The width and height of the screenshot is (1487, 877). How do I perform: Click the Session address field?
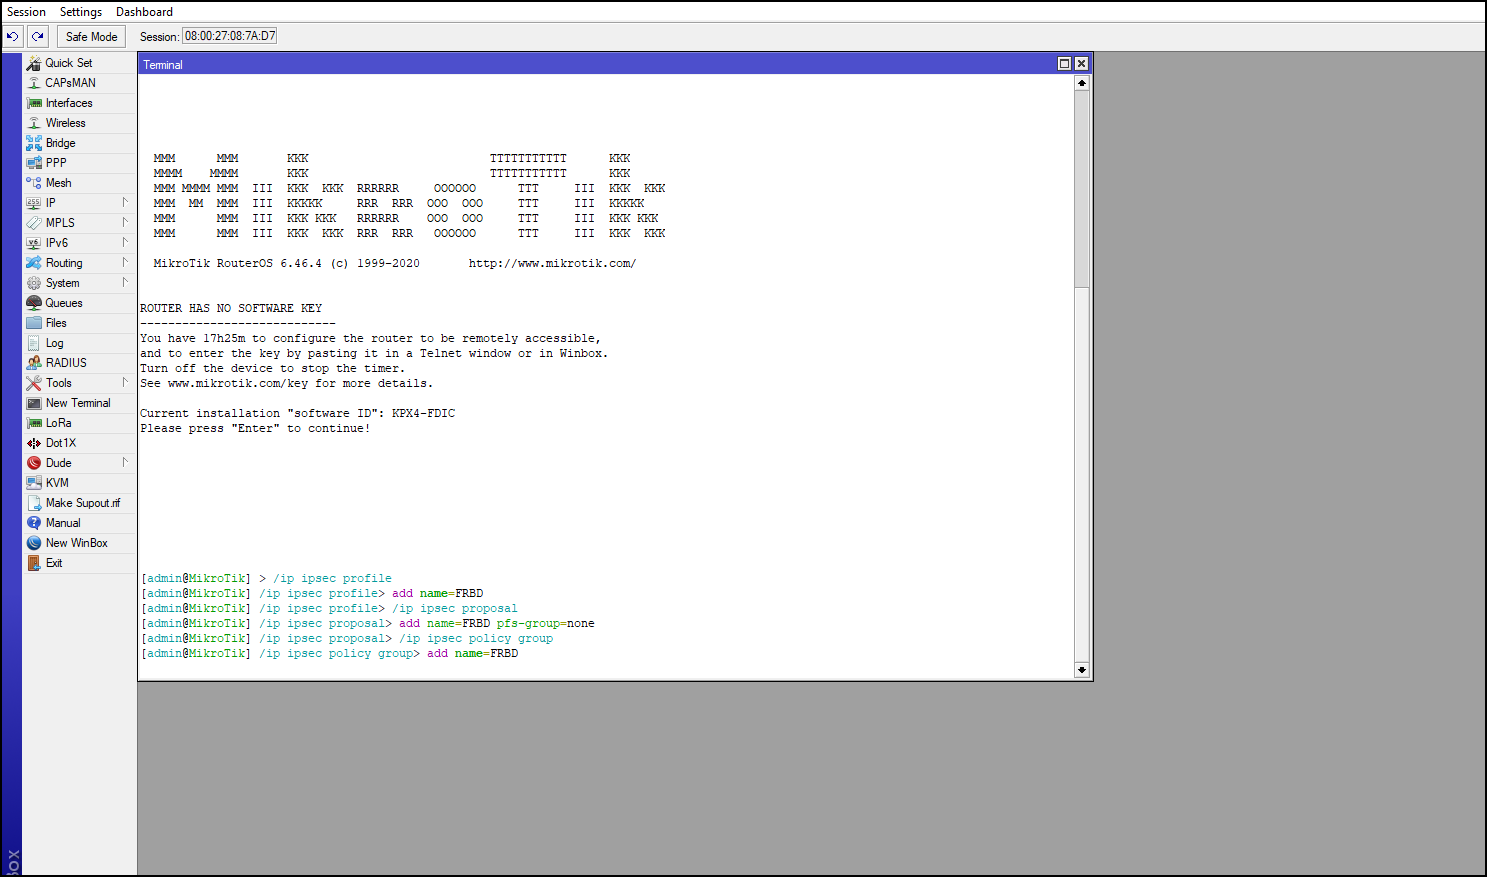click(x=227, y=35)
